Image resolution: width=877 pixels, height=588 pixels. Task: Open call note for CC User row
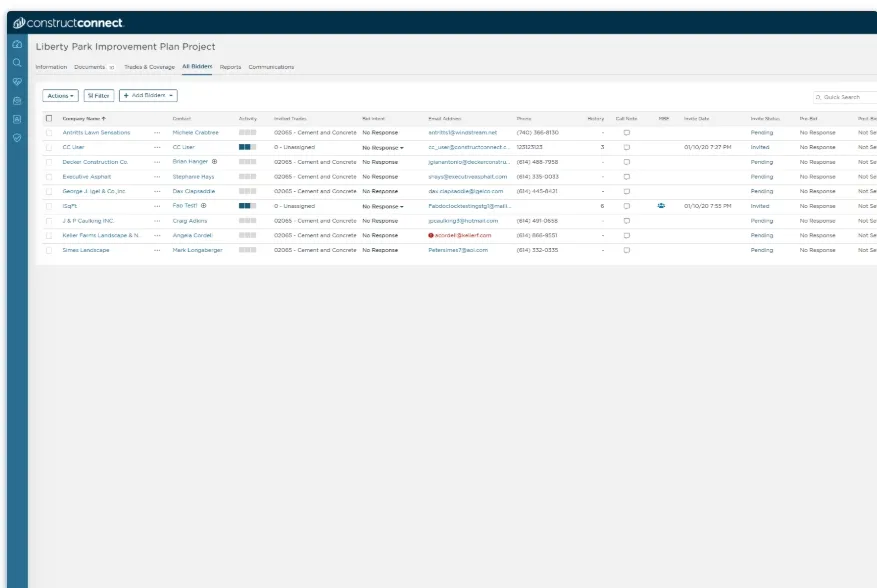coord(626,147)
